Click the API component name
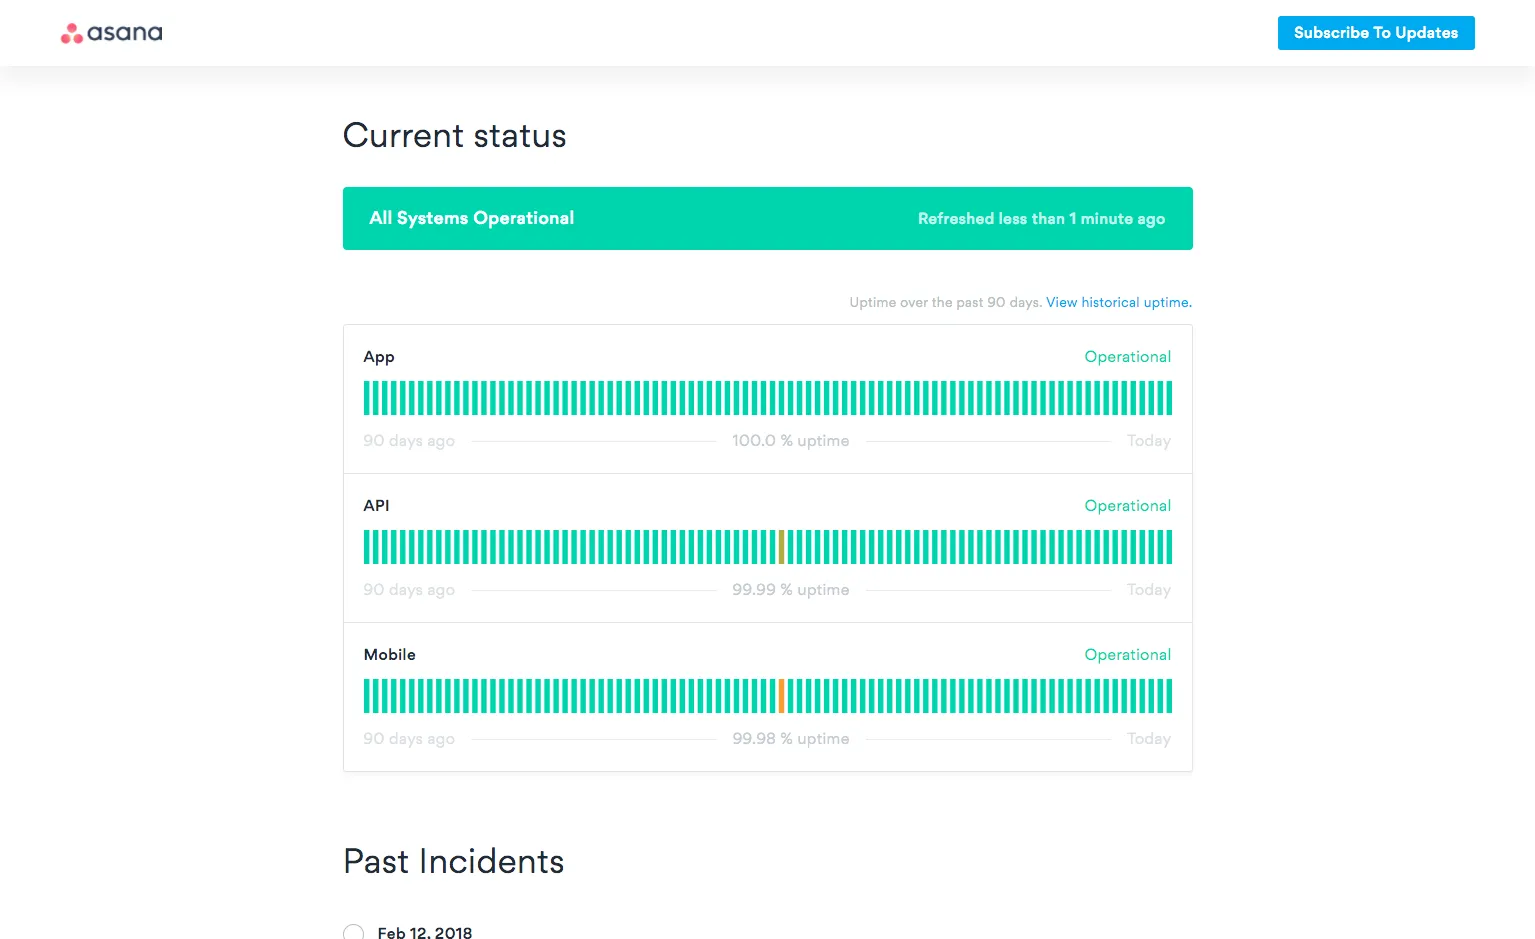This screenshot has height=939, width=1535. tap(376, 506)
